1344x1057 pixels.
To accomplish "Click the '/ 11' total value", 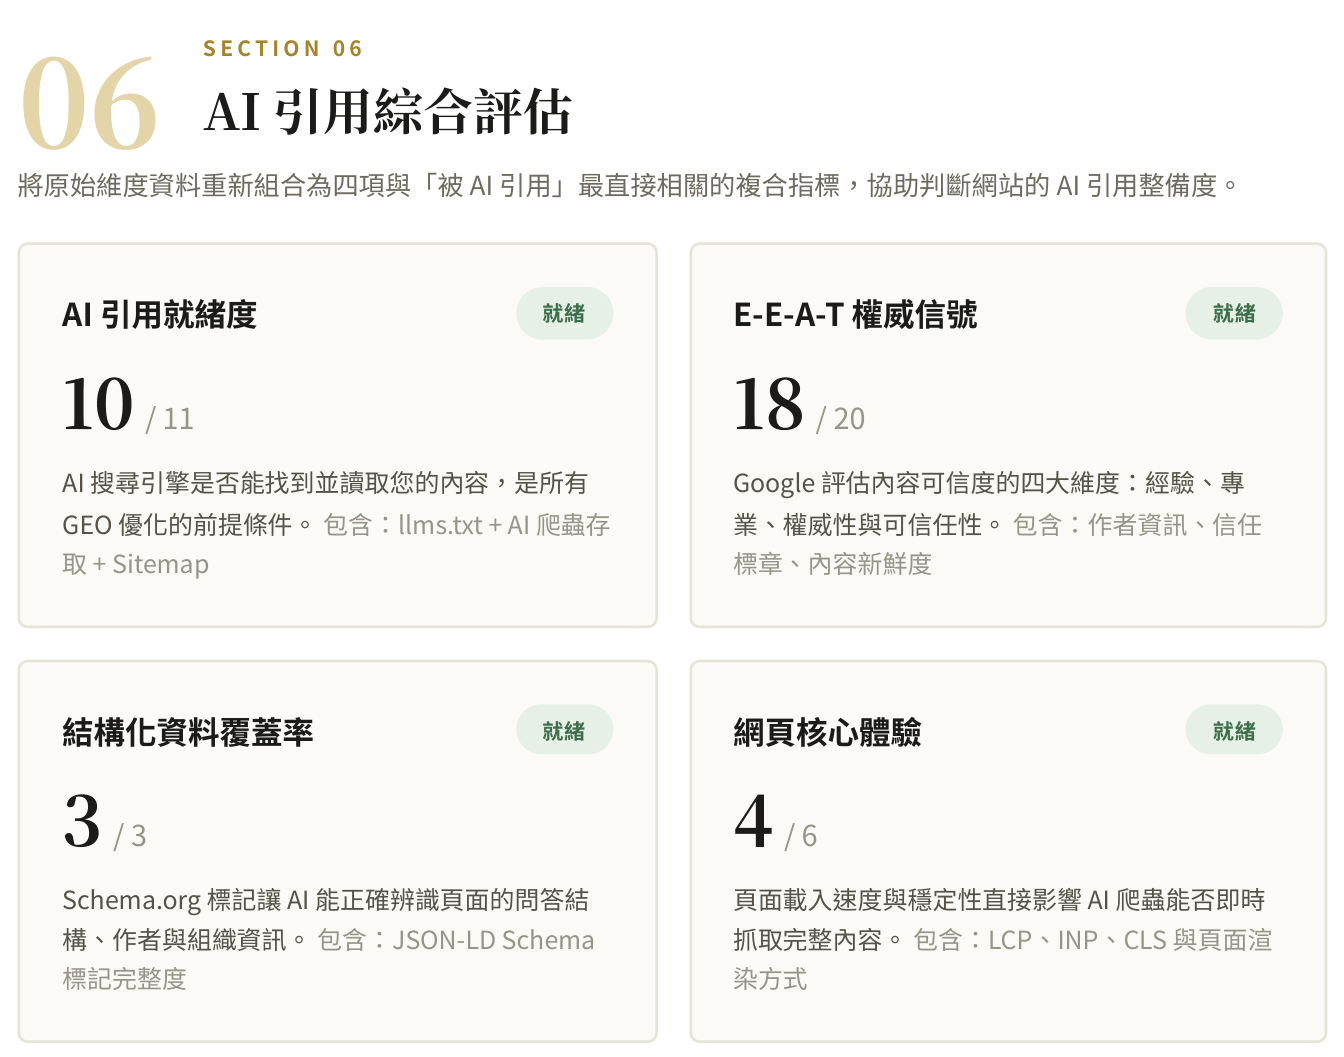I will coord(170,418).
